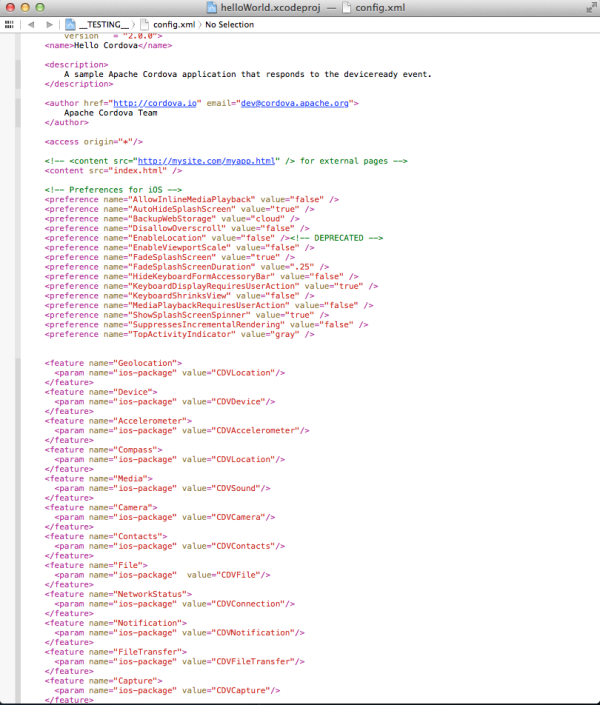The image size is (600, 705).
Task: Click the DisallowOverscroll preference line
Action: 177,228
